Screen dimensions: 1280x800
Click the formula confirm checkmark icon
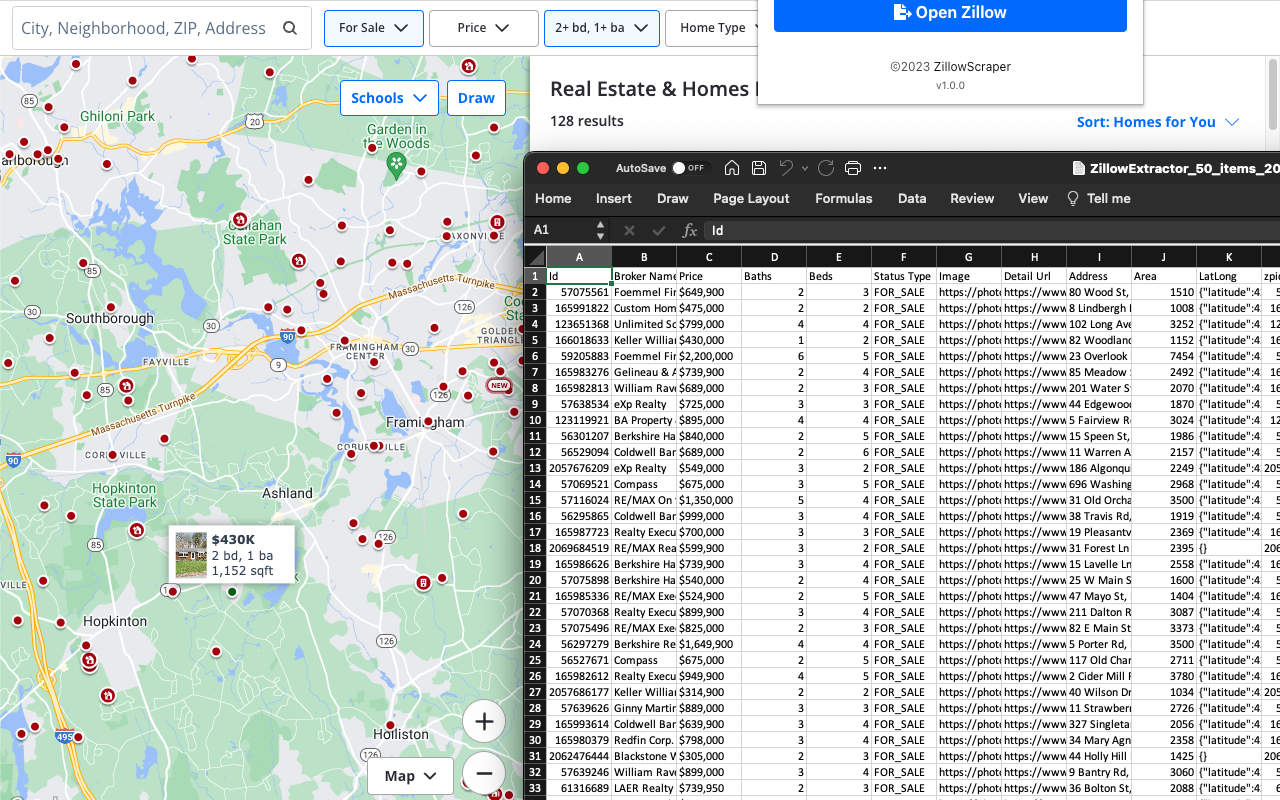click(658, 230)
